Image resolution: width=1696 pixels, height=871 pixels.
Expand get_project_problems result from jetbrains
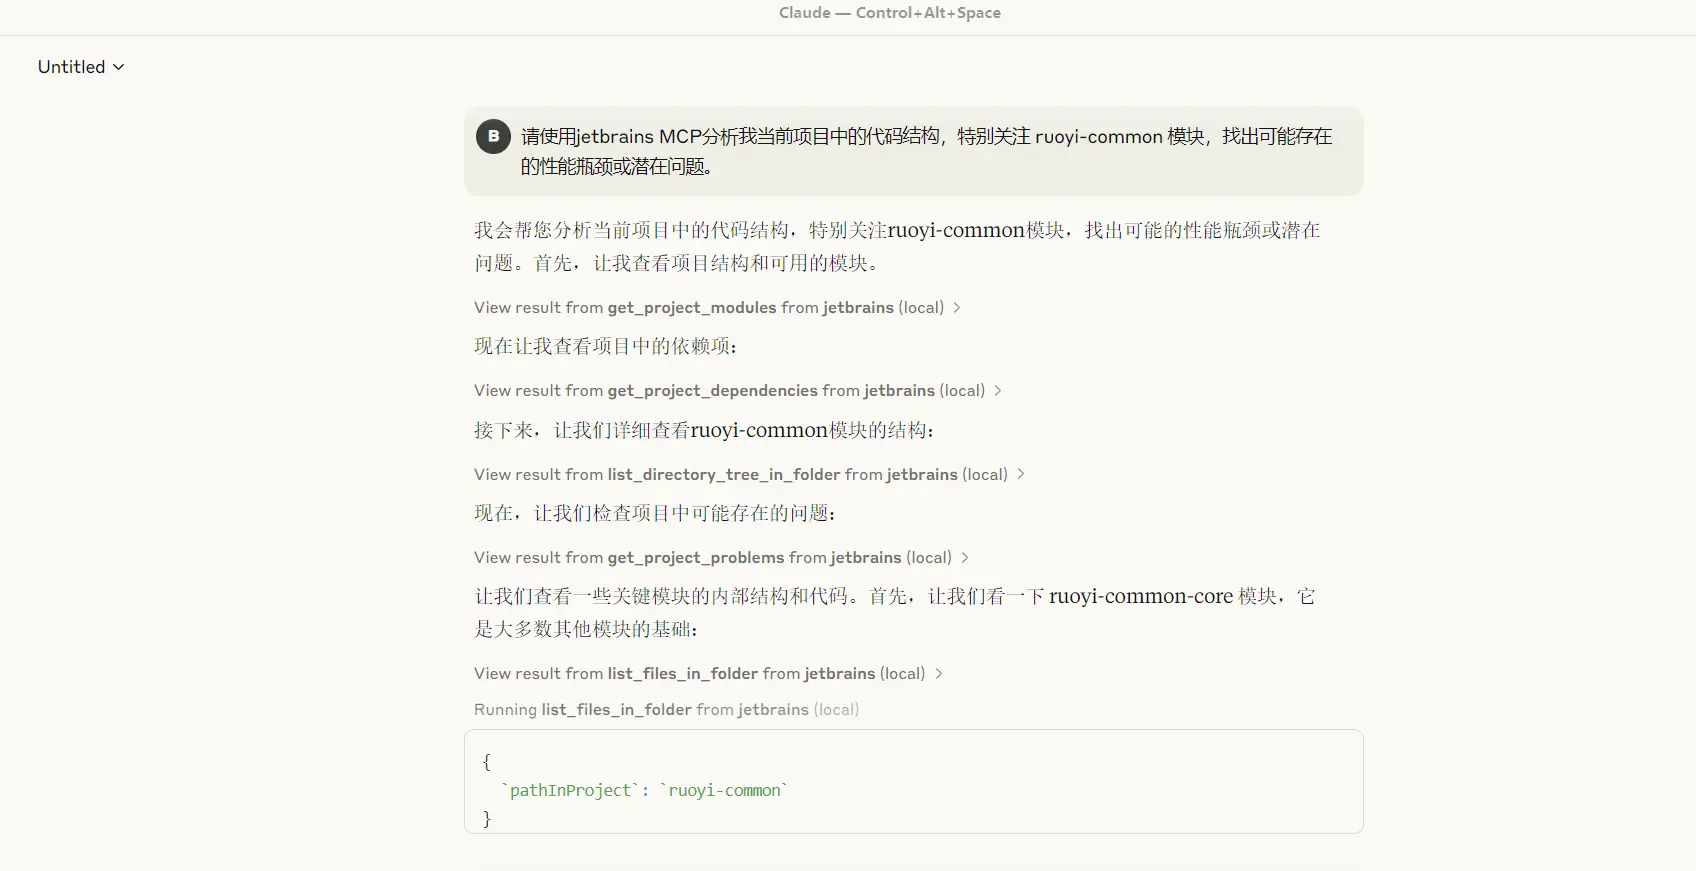[721, 557]
